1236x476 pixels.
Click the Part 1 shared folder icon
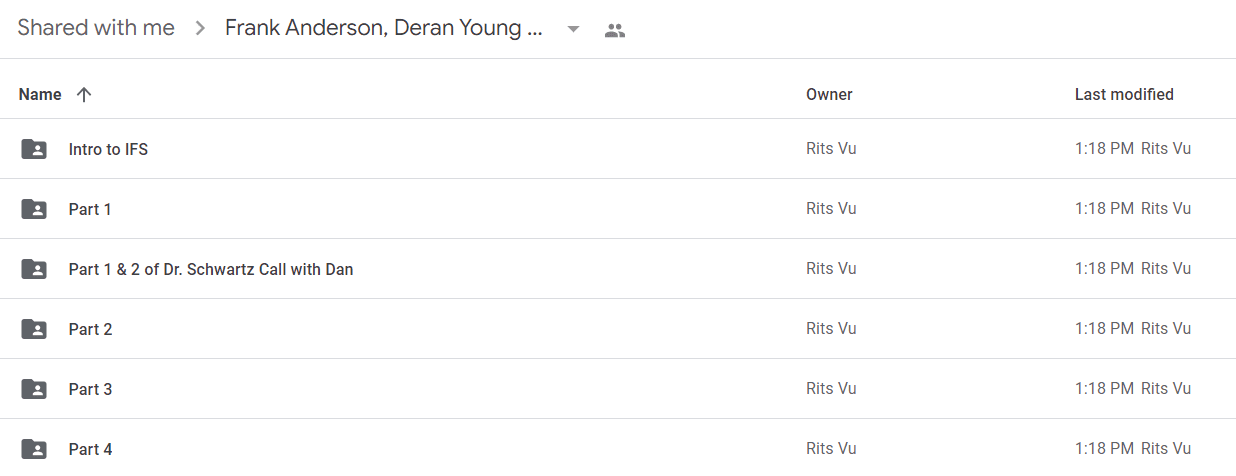click(34, 209)
